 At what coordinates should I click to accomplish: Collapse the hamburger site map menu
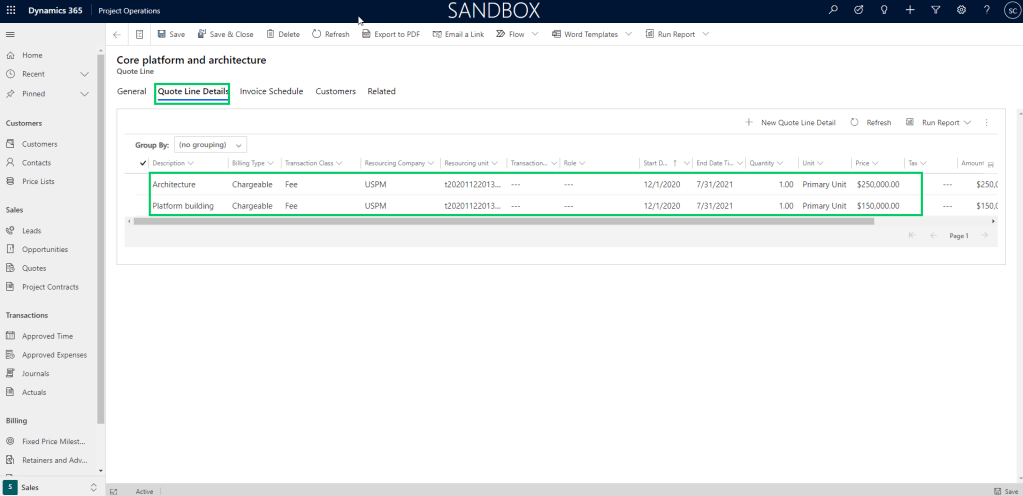(10, 34)
